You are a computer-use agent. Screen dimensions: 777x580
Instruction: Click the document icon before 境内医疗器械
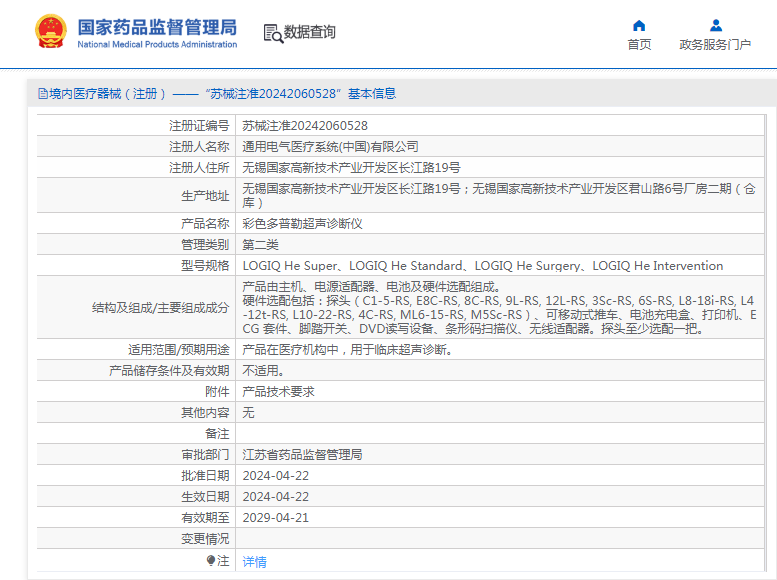[42, 94]
